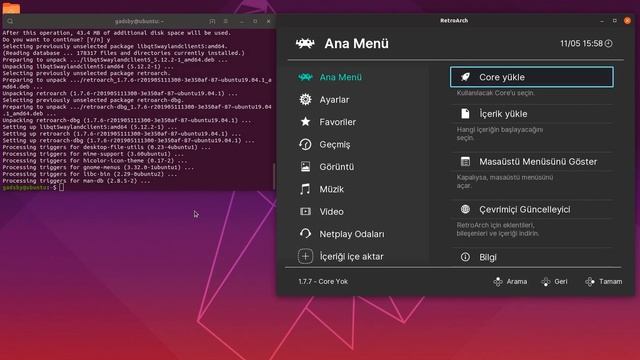The height and width of the screenshot is (360, 640).
Task: Open Ayarlar via its gear icon
Action: pos(305,99)
